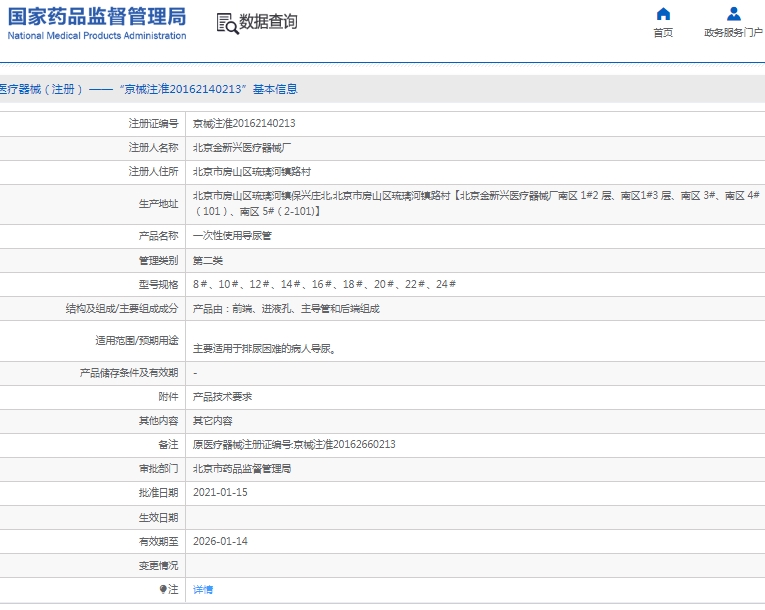Click the 产品技术要求 attachment entry
This screenshot has height=610, width=765.
point(222,397)
